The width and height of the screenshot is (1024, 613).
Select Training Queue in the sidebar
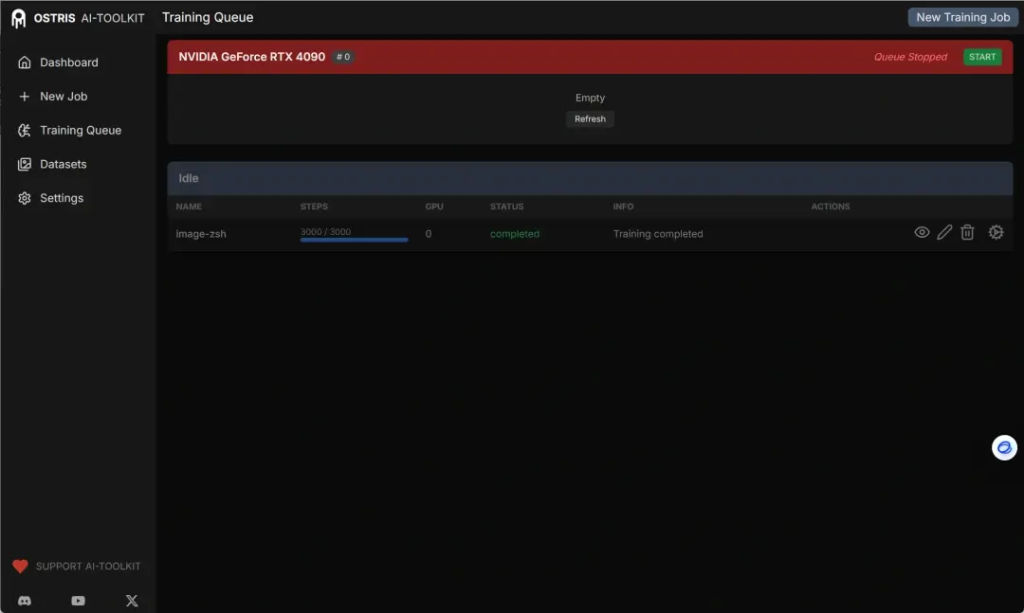[x=80, y=130]
